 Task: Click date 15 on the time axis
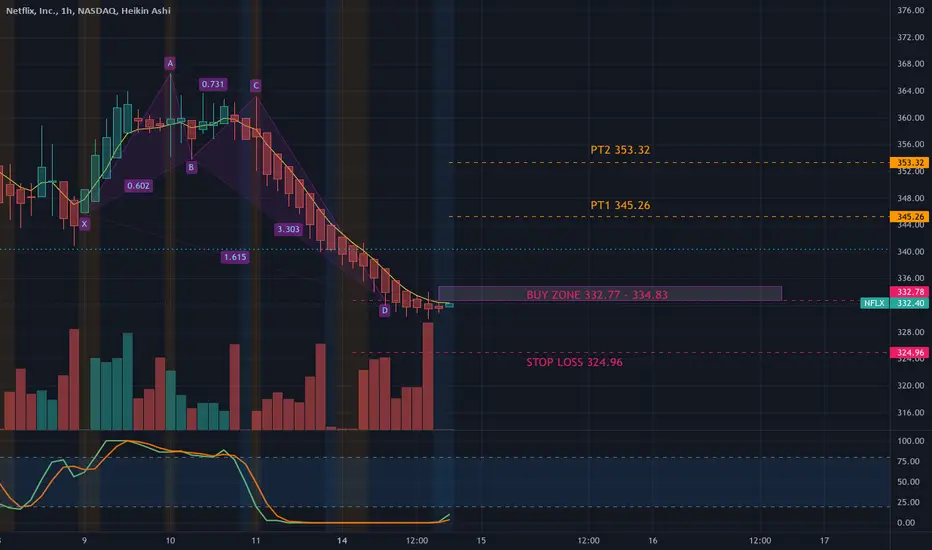pos(481,540)
